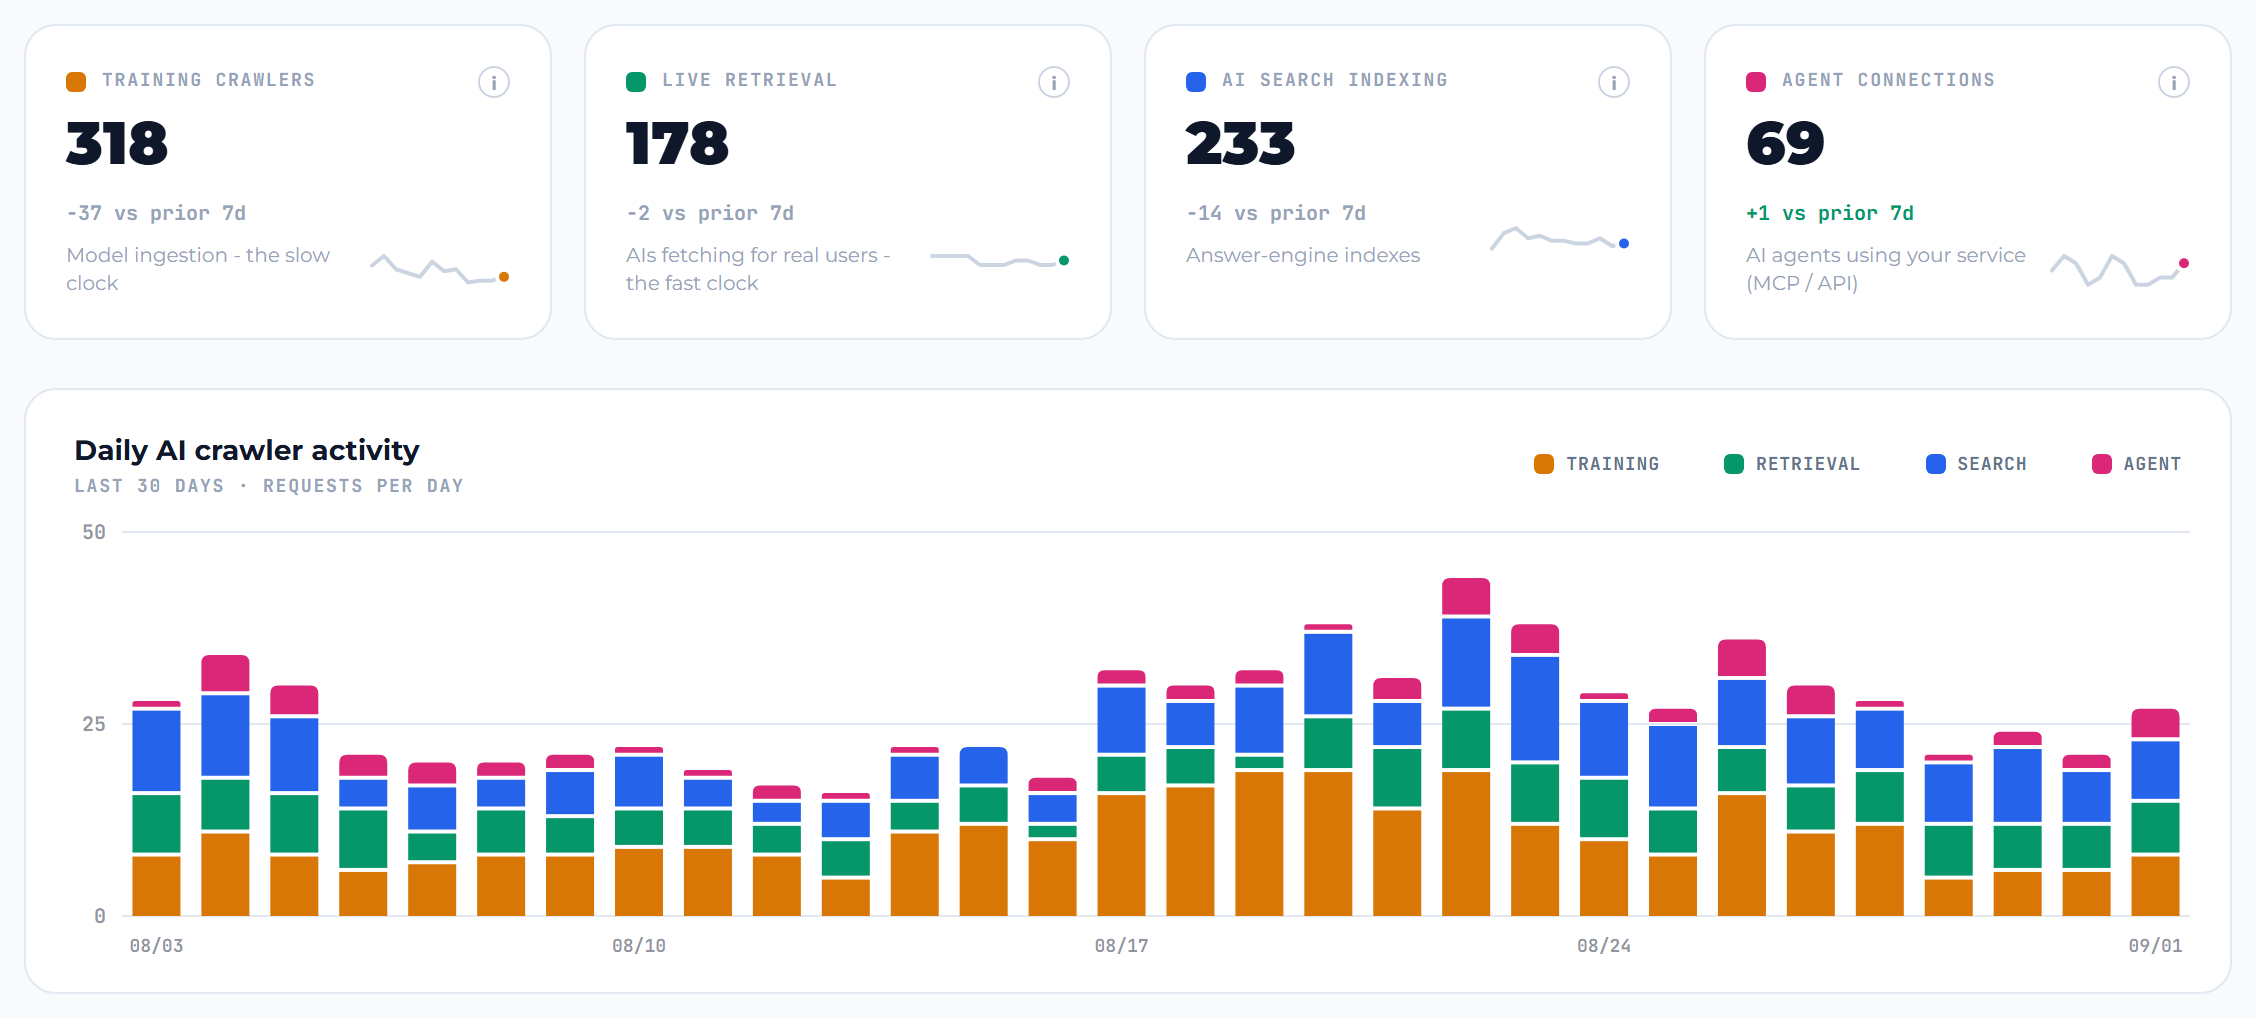Click info icon on Agent Connections card
Image resolution: width=2256 pixels, height=1018 pixels.
click(2174, 82)
